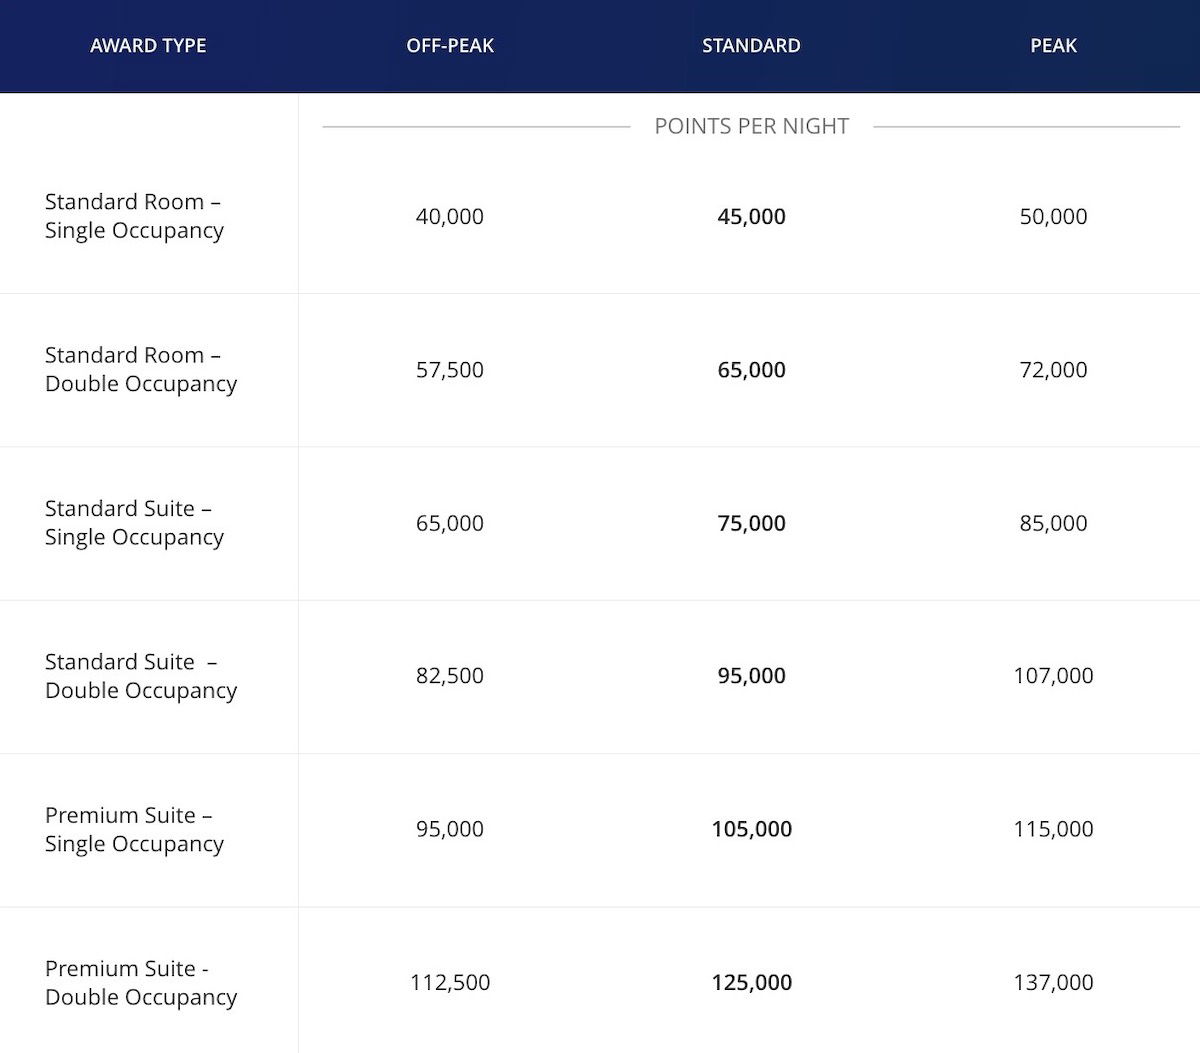Screen dimensions: 1200x1053
Task: Click the POINTS PER NIGHT label
Action: coord(751,126)
